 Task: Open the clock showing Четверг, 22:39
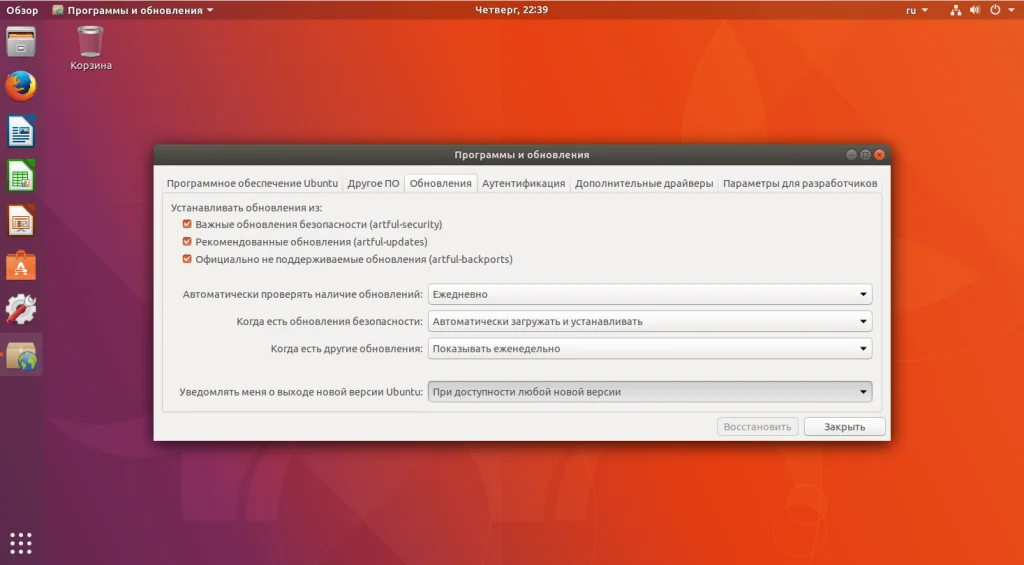pos(511,10)
